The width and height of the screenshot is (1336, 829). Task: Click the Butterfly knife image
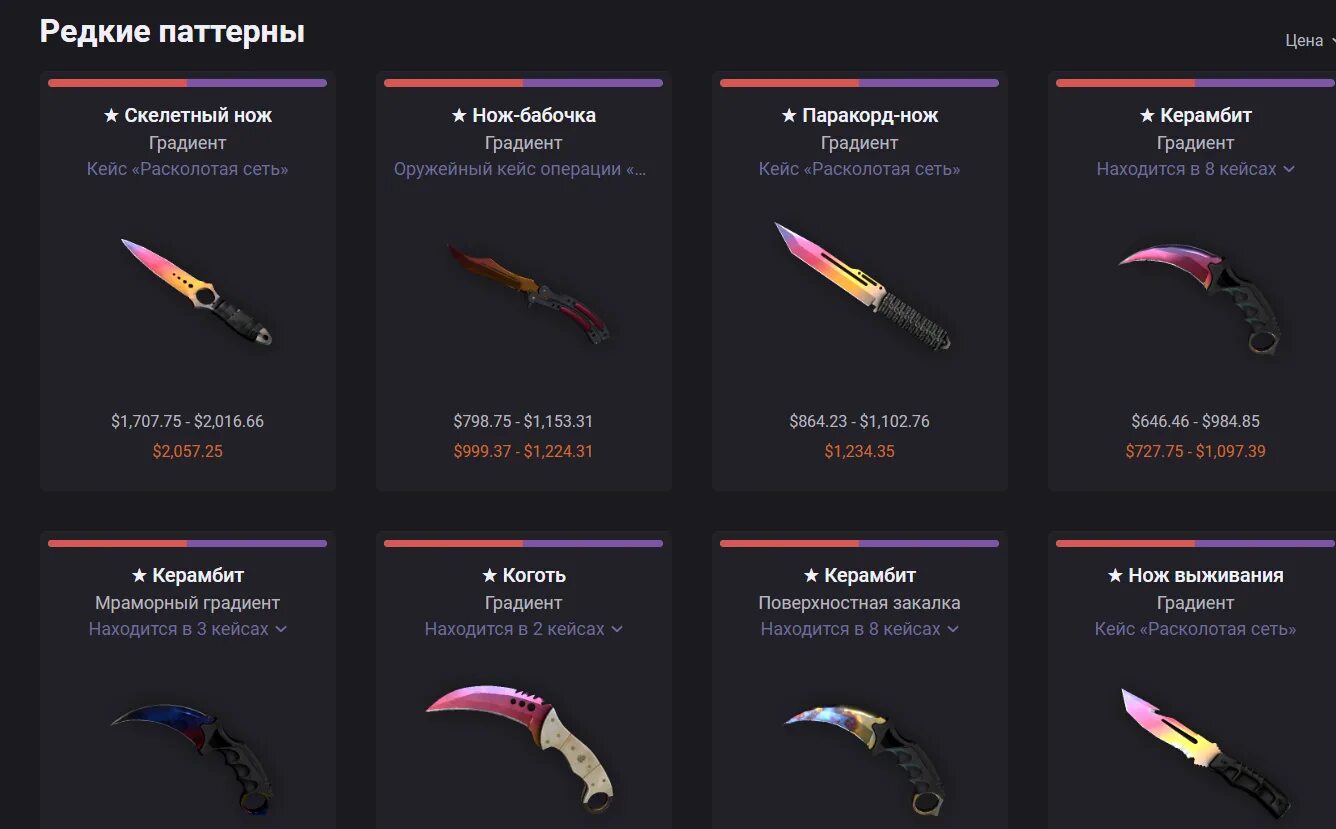(x=528, y=294)
